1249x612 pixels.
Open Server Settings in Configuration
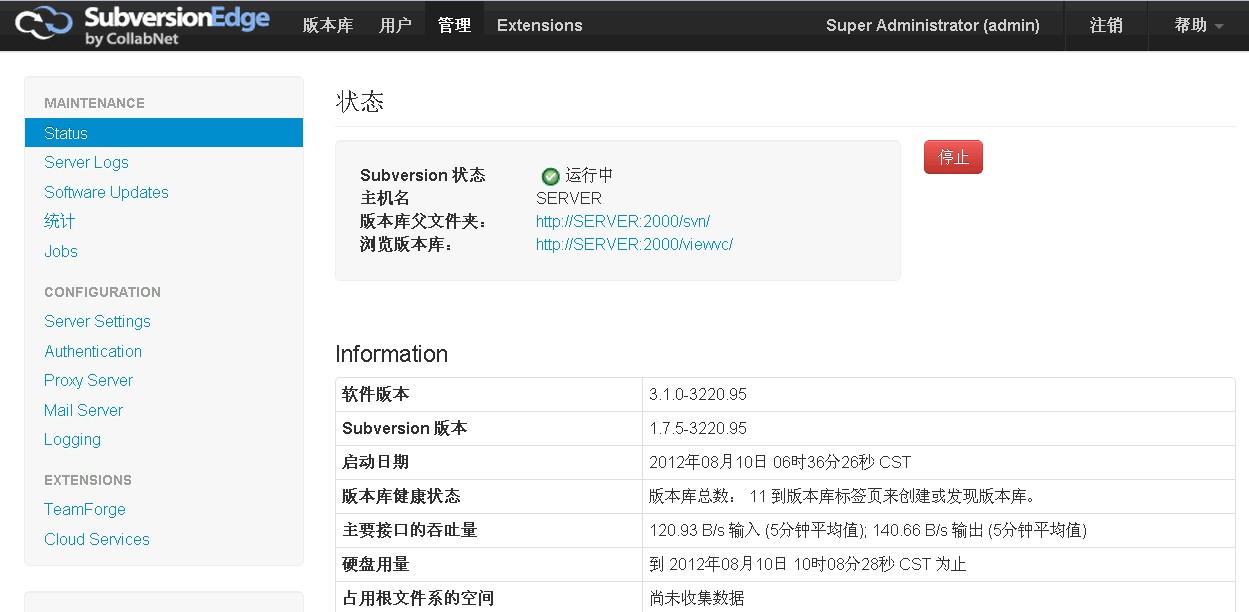[x=97, y=321]
